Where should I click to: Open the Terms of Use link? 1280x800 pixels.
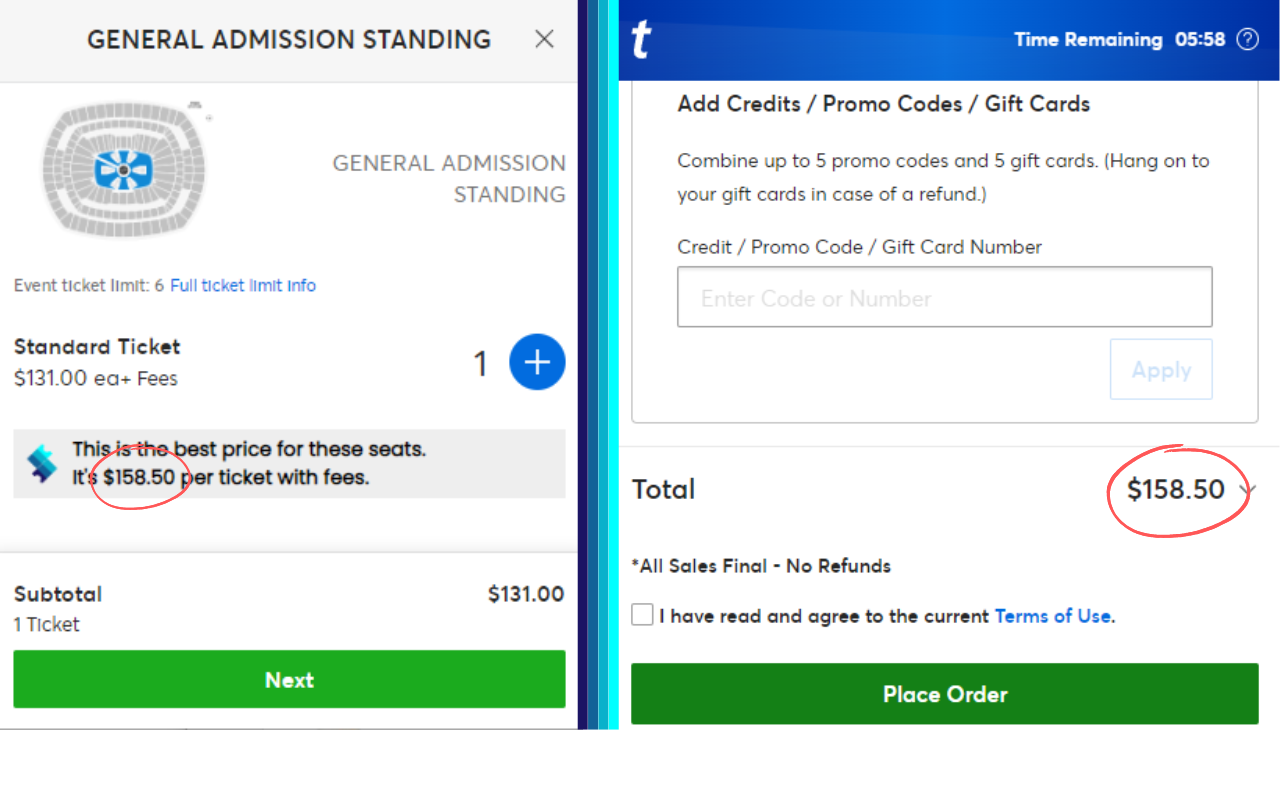[x=1052, y=616]
